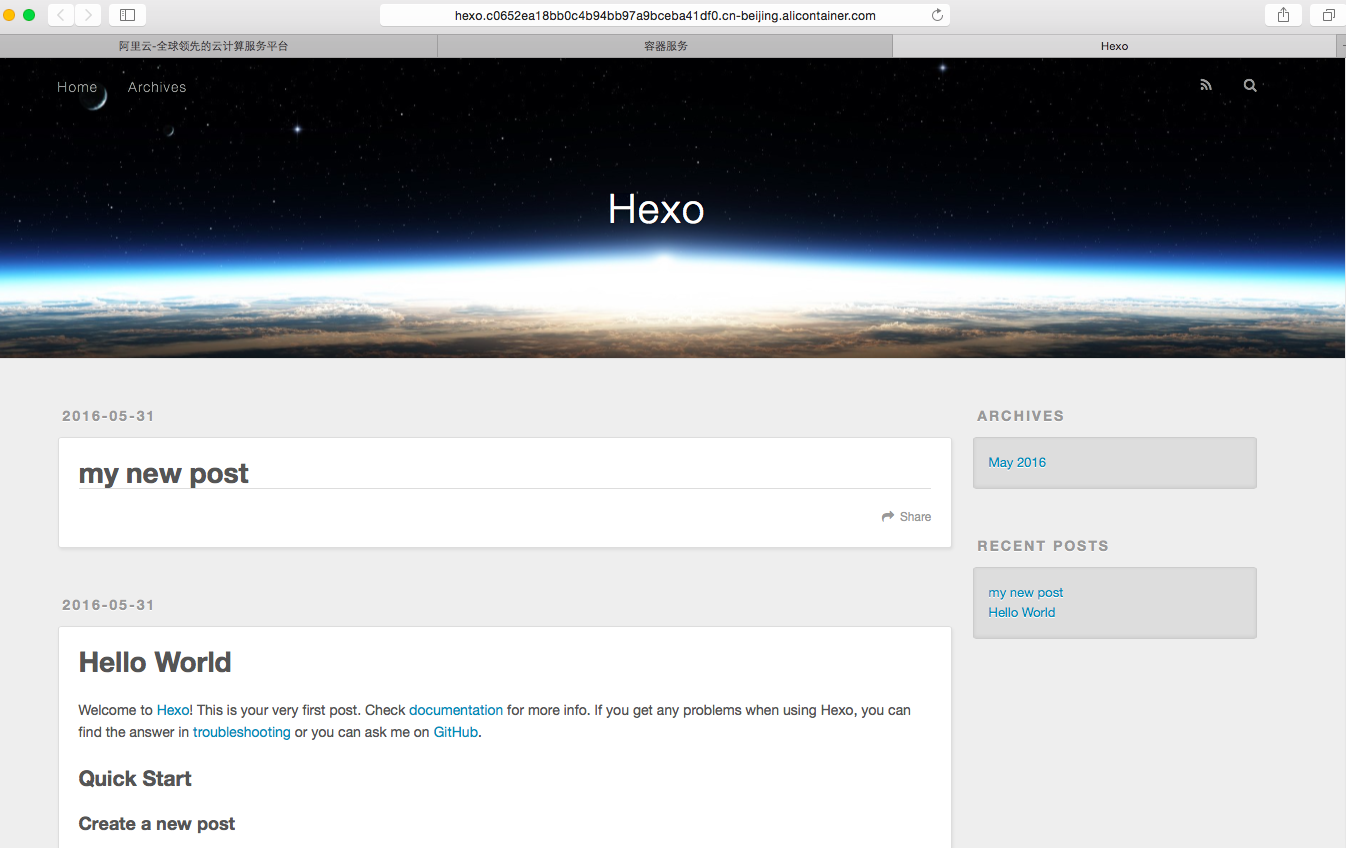The height and width of the screenshot is (848, 1346).
Task: Open the 'my new post' title link
Action: click(x=164, y=473)
